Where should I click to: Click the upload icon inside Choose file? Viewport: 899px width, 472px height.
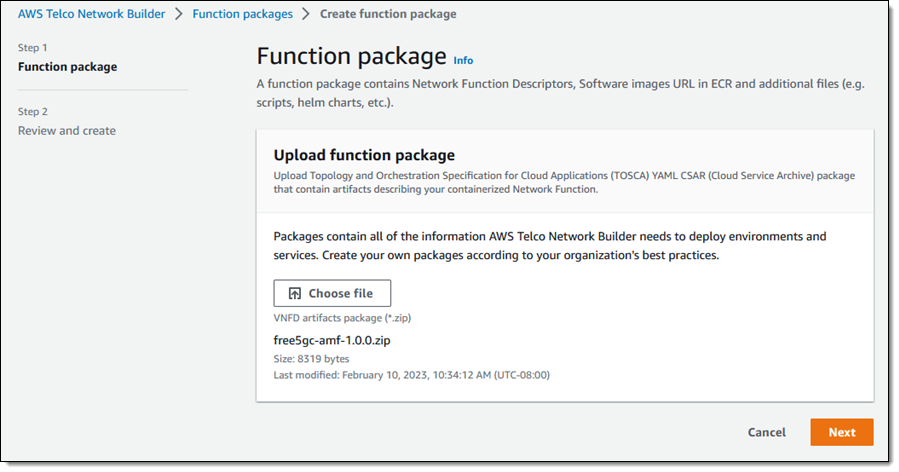tap(294, 294)
